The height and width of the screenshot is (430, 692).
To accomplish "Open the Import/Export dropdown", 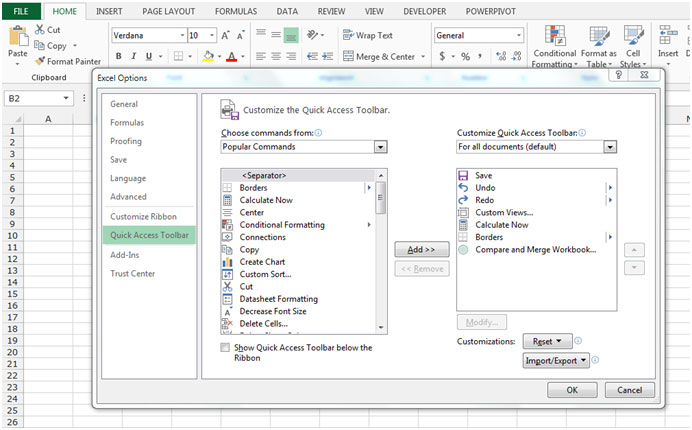I will point(556,361).
